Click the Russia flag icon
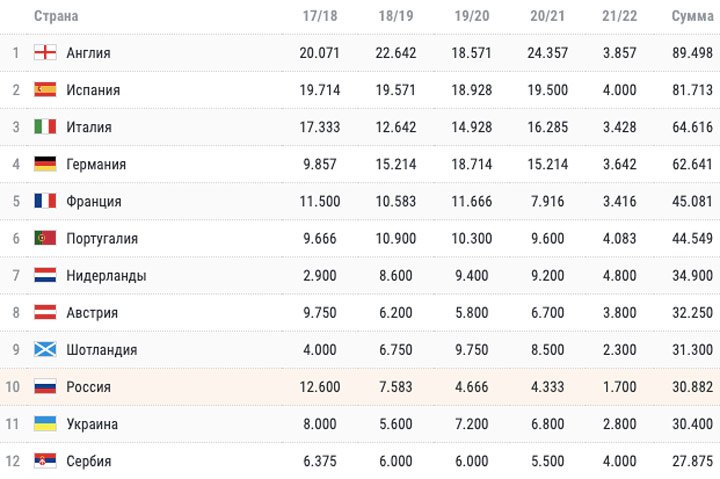Viewport: 720px width, 479px height. click(45, 387)
